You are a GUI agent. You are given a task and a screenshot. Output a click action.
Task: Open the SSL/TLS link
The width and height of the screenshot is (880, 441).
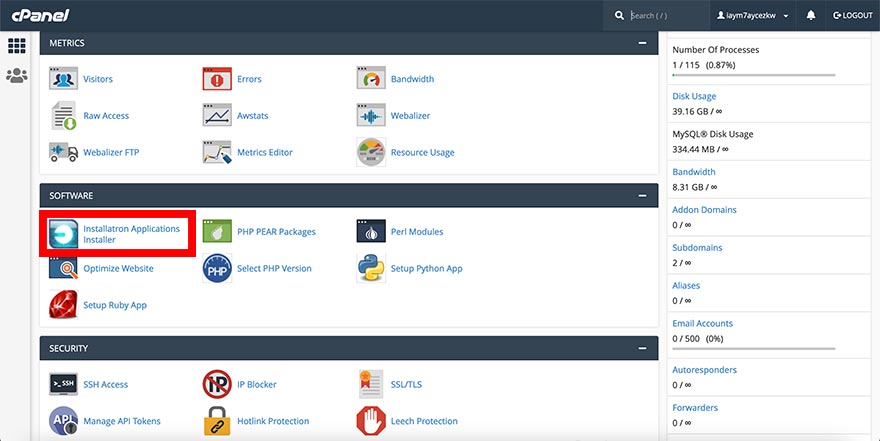pyautogui.click(x=406, y=384)
